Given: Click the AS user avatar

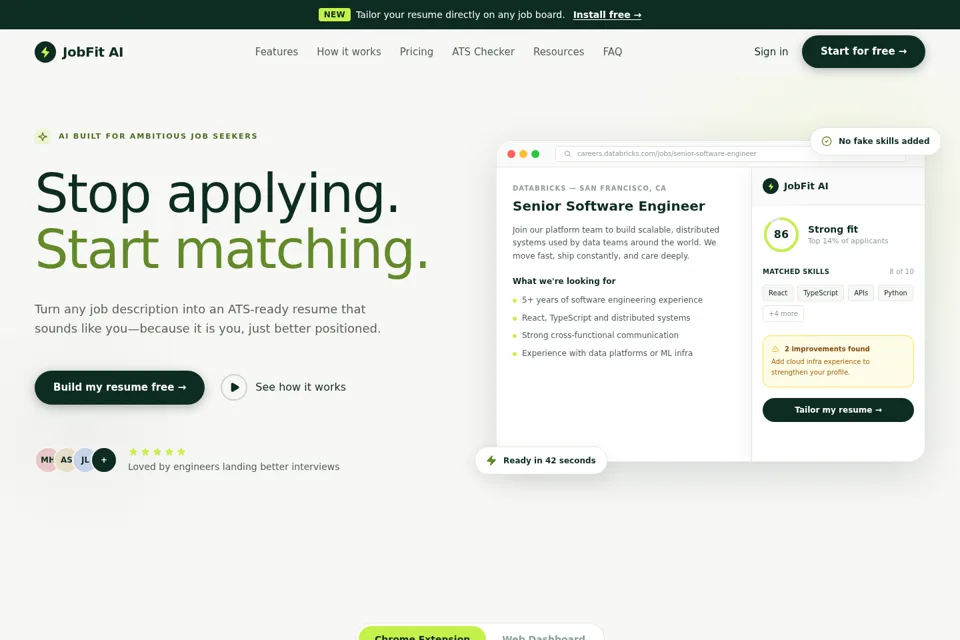Looking at the screenshot, I should coord(66,460).
